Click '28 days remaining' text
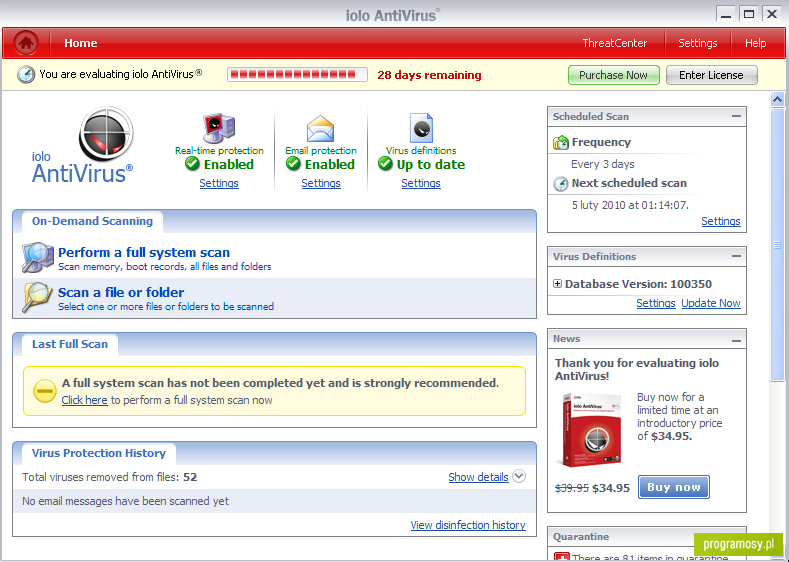 point(429,75)
